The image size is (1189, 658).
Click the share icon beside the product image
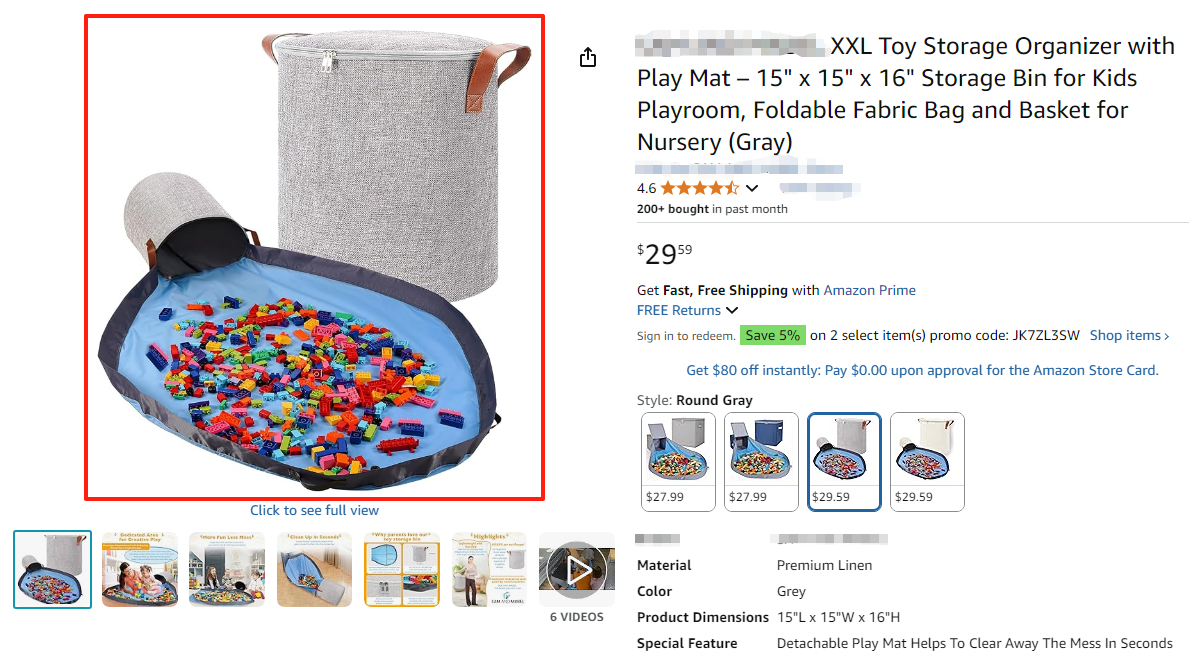pyautogui.click(x=588, y=57)
